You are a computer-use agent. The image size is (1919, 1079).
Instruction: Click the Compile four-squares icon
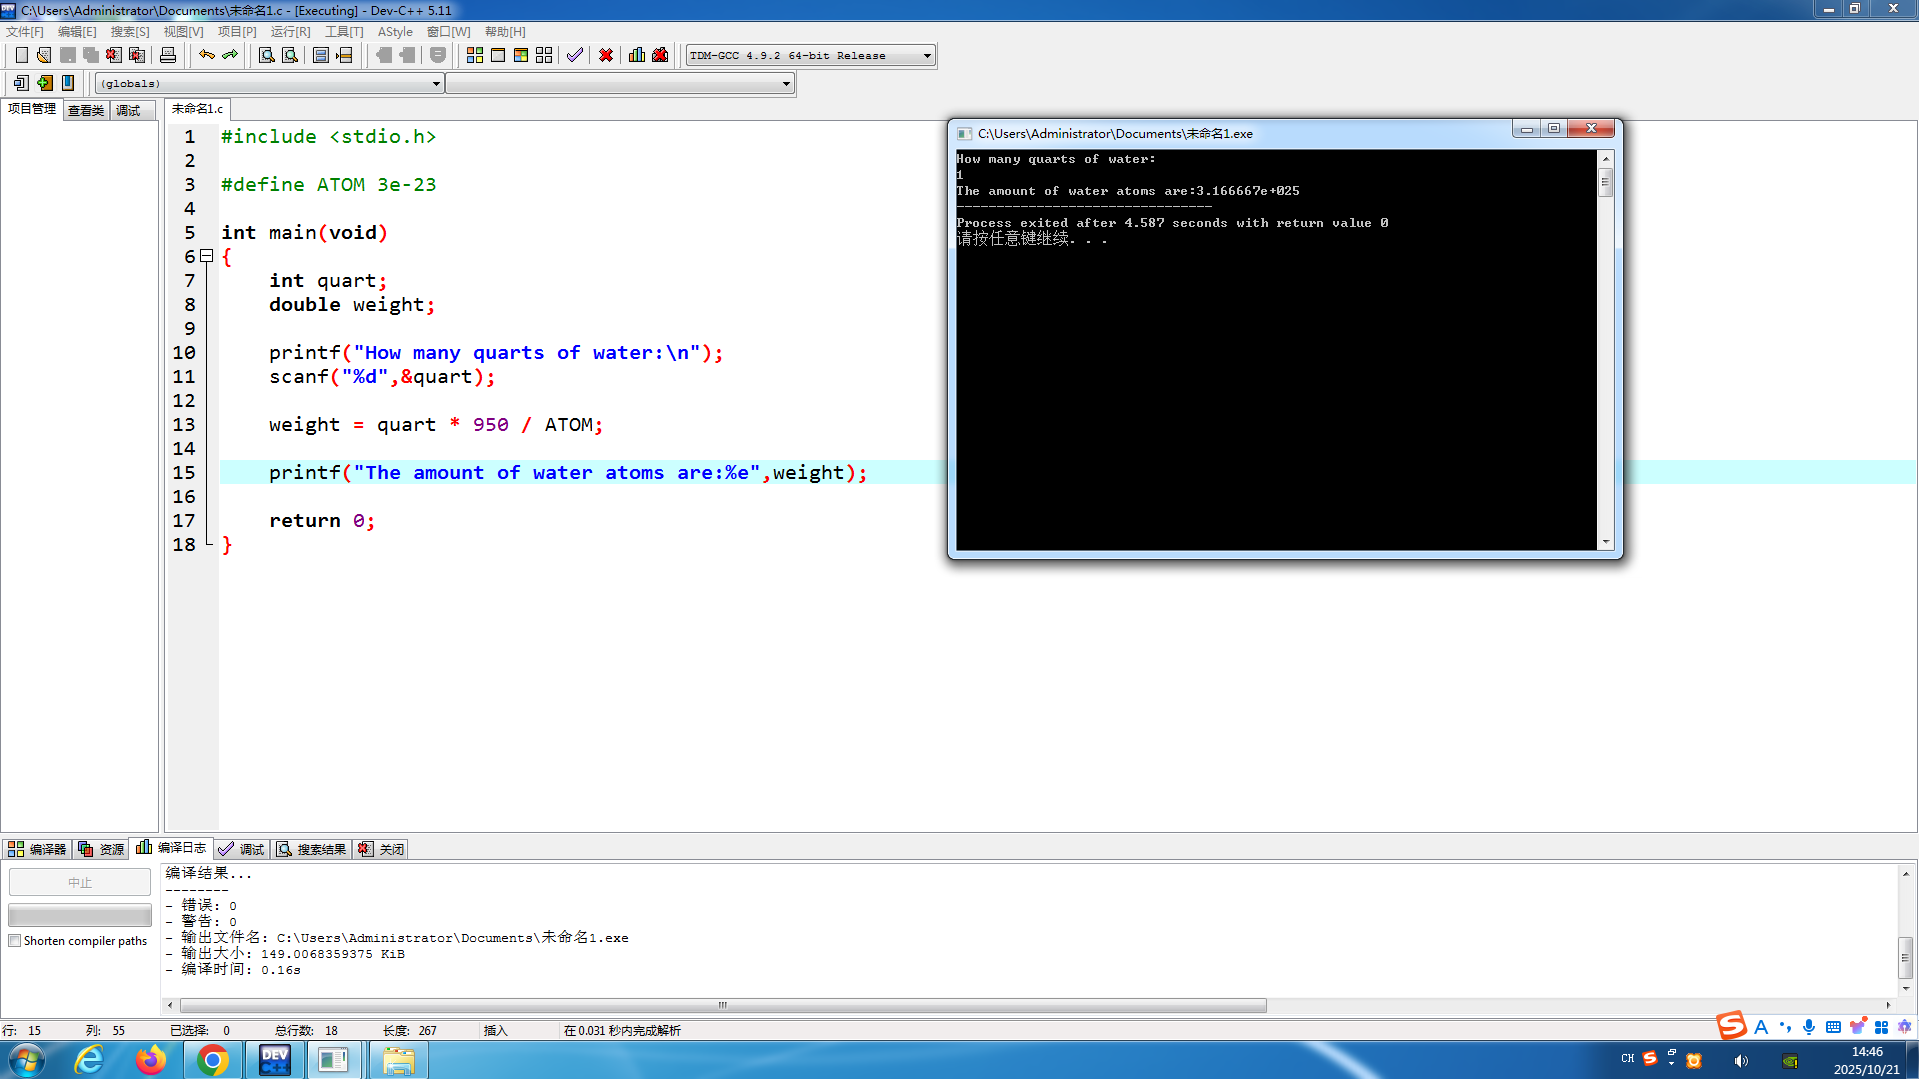[475, 55]
